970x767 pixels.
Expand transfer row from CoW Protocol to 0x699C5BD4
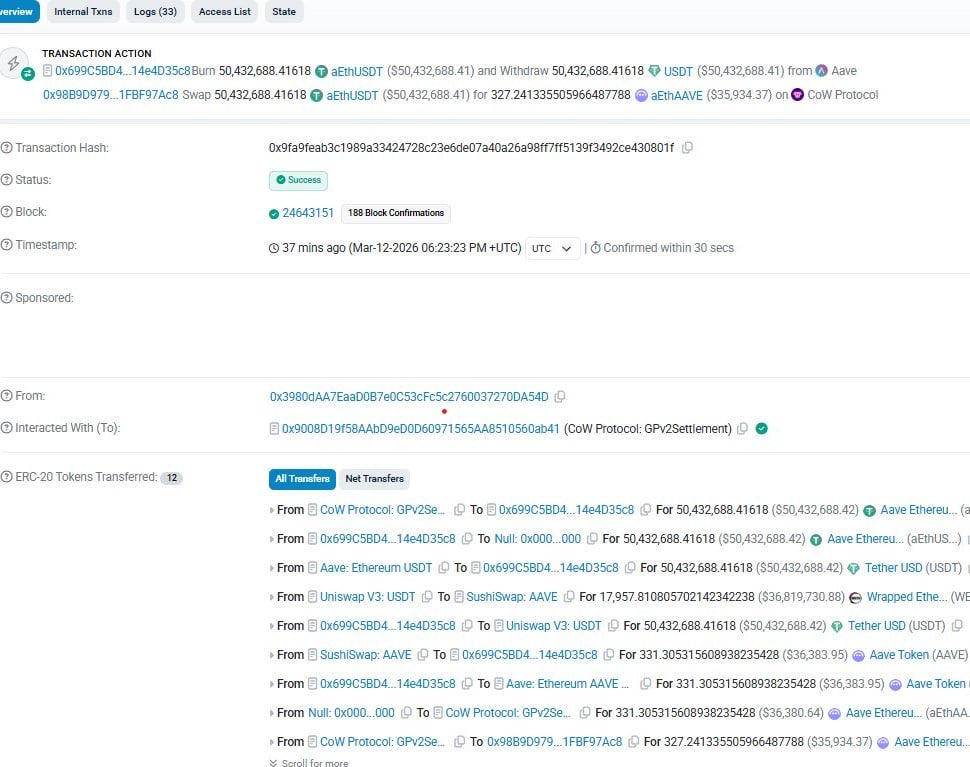(272, 510)
